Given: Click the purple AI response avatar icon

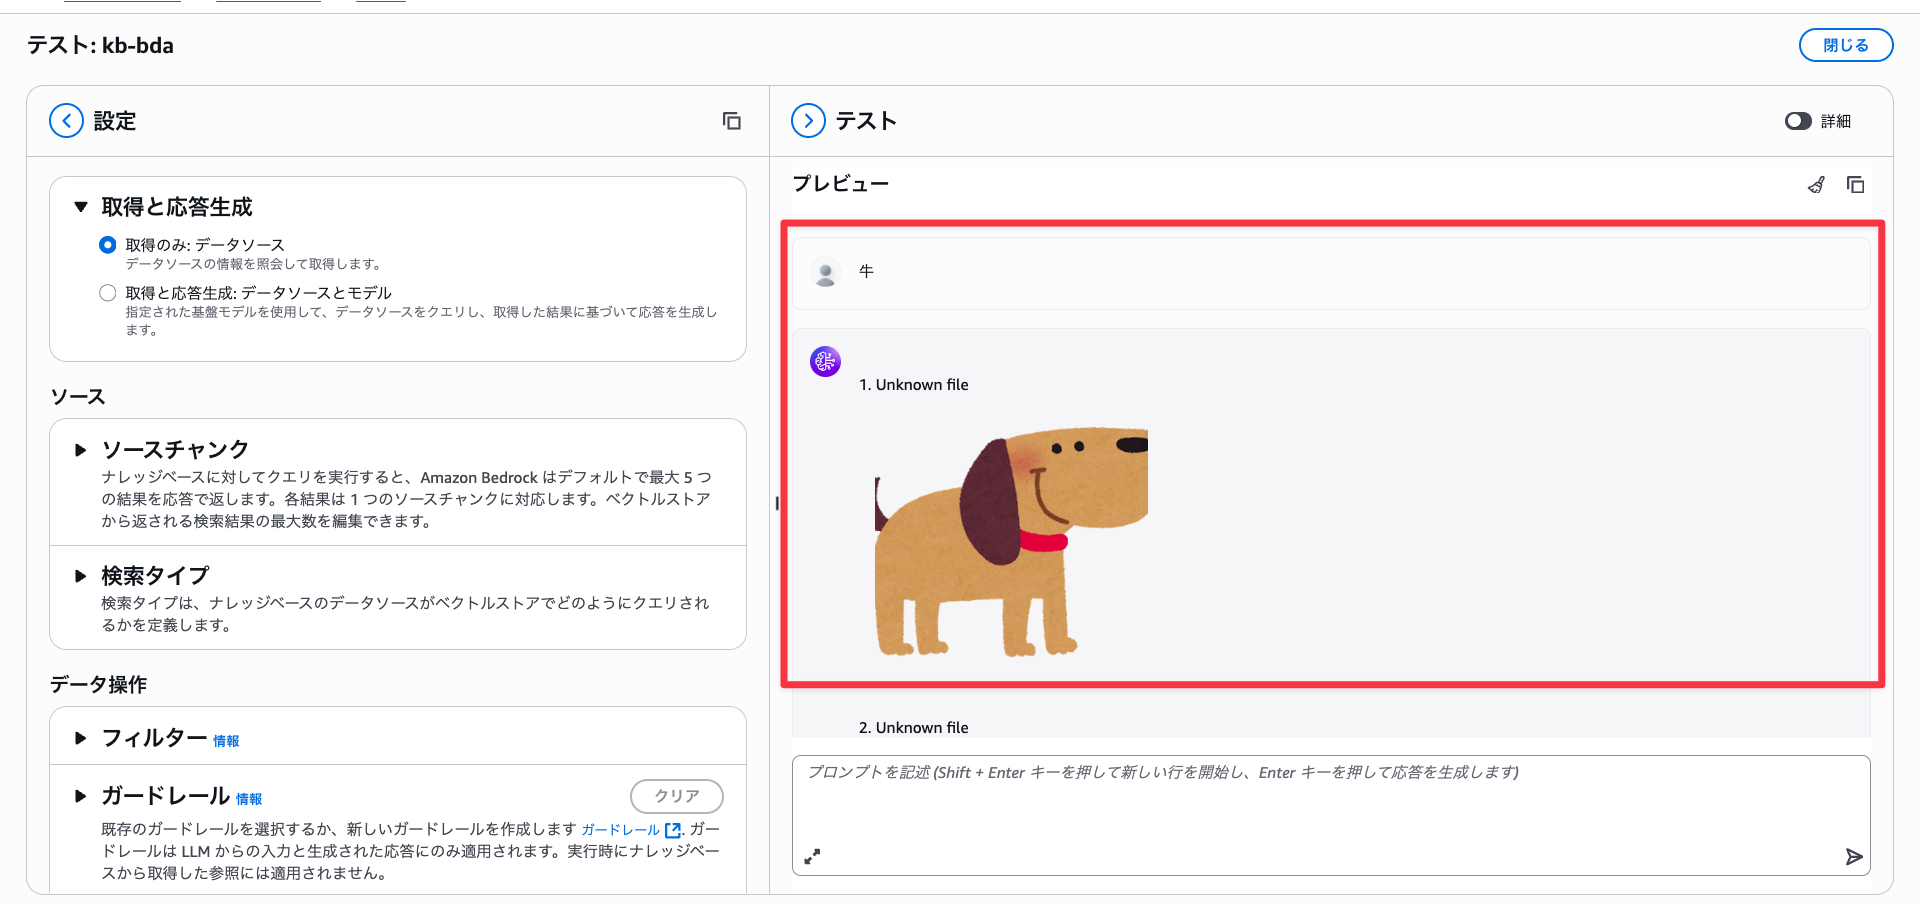Looking at the screenshot, I should [825, 362].
